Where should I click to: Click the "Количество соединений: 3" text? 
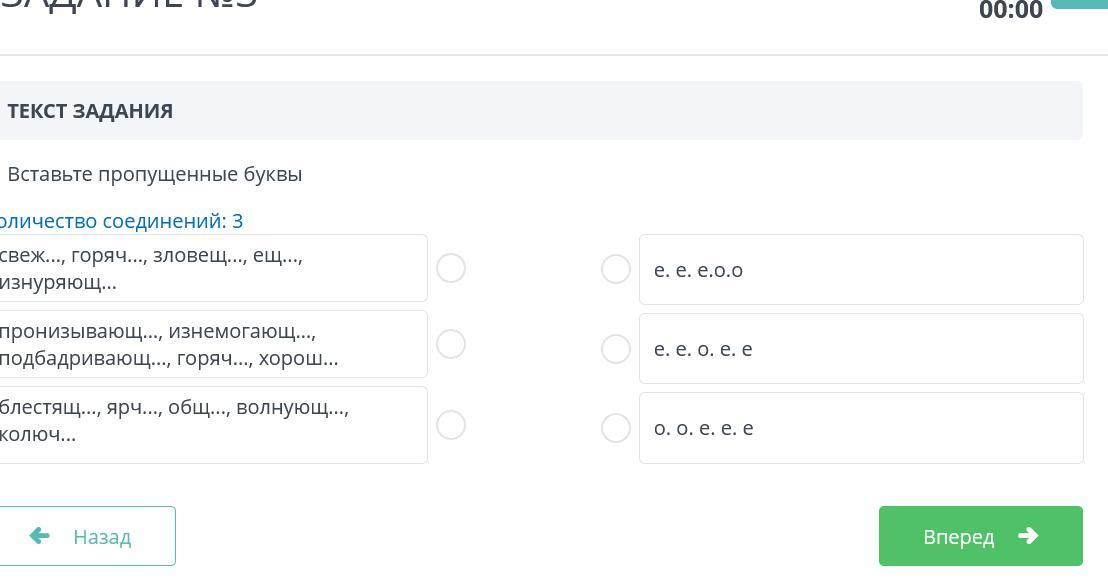[x=120, y=221]
